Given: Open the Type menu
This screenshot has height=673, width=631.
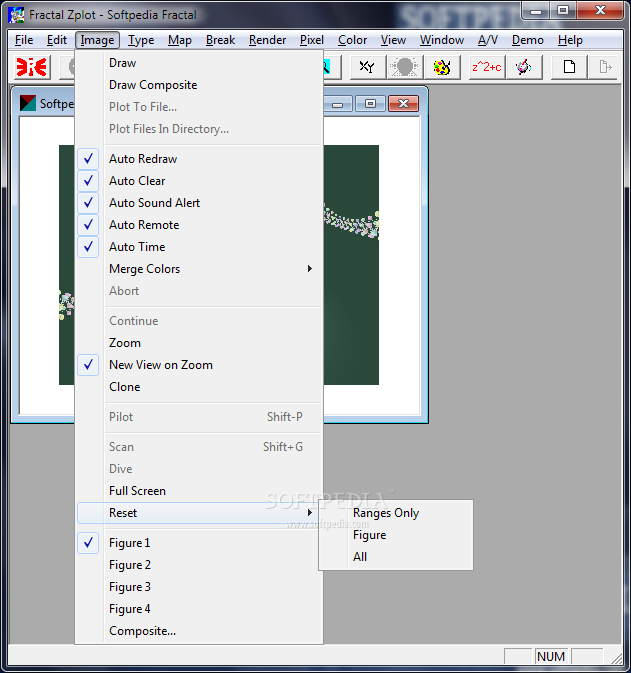Looking at the screenshot, I should pos(141,40).
